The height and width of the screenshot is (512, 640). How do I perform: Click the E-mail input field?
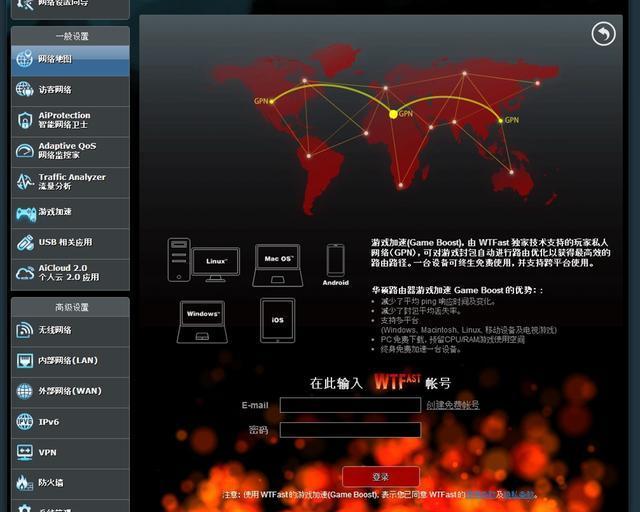[x=350, y=405]
